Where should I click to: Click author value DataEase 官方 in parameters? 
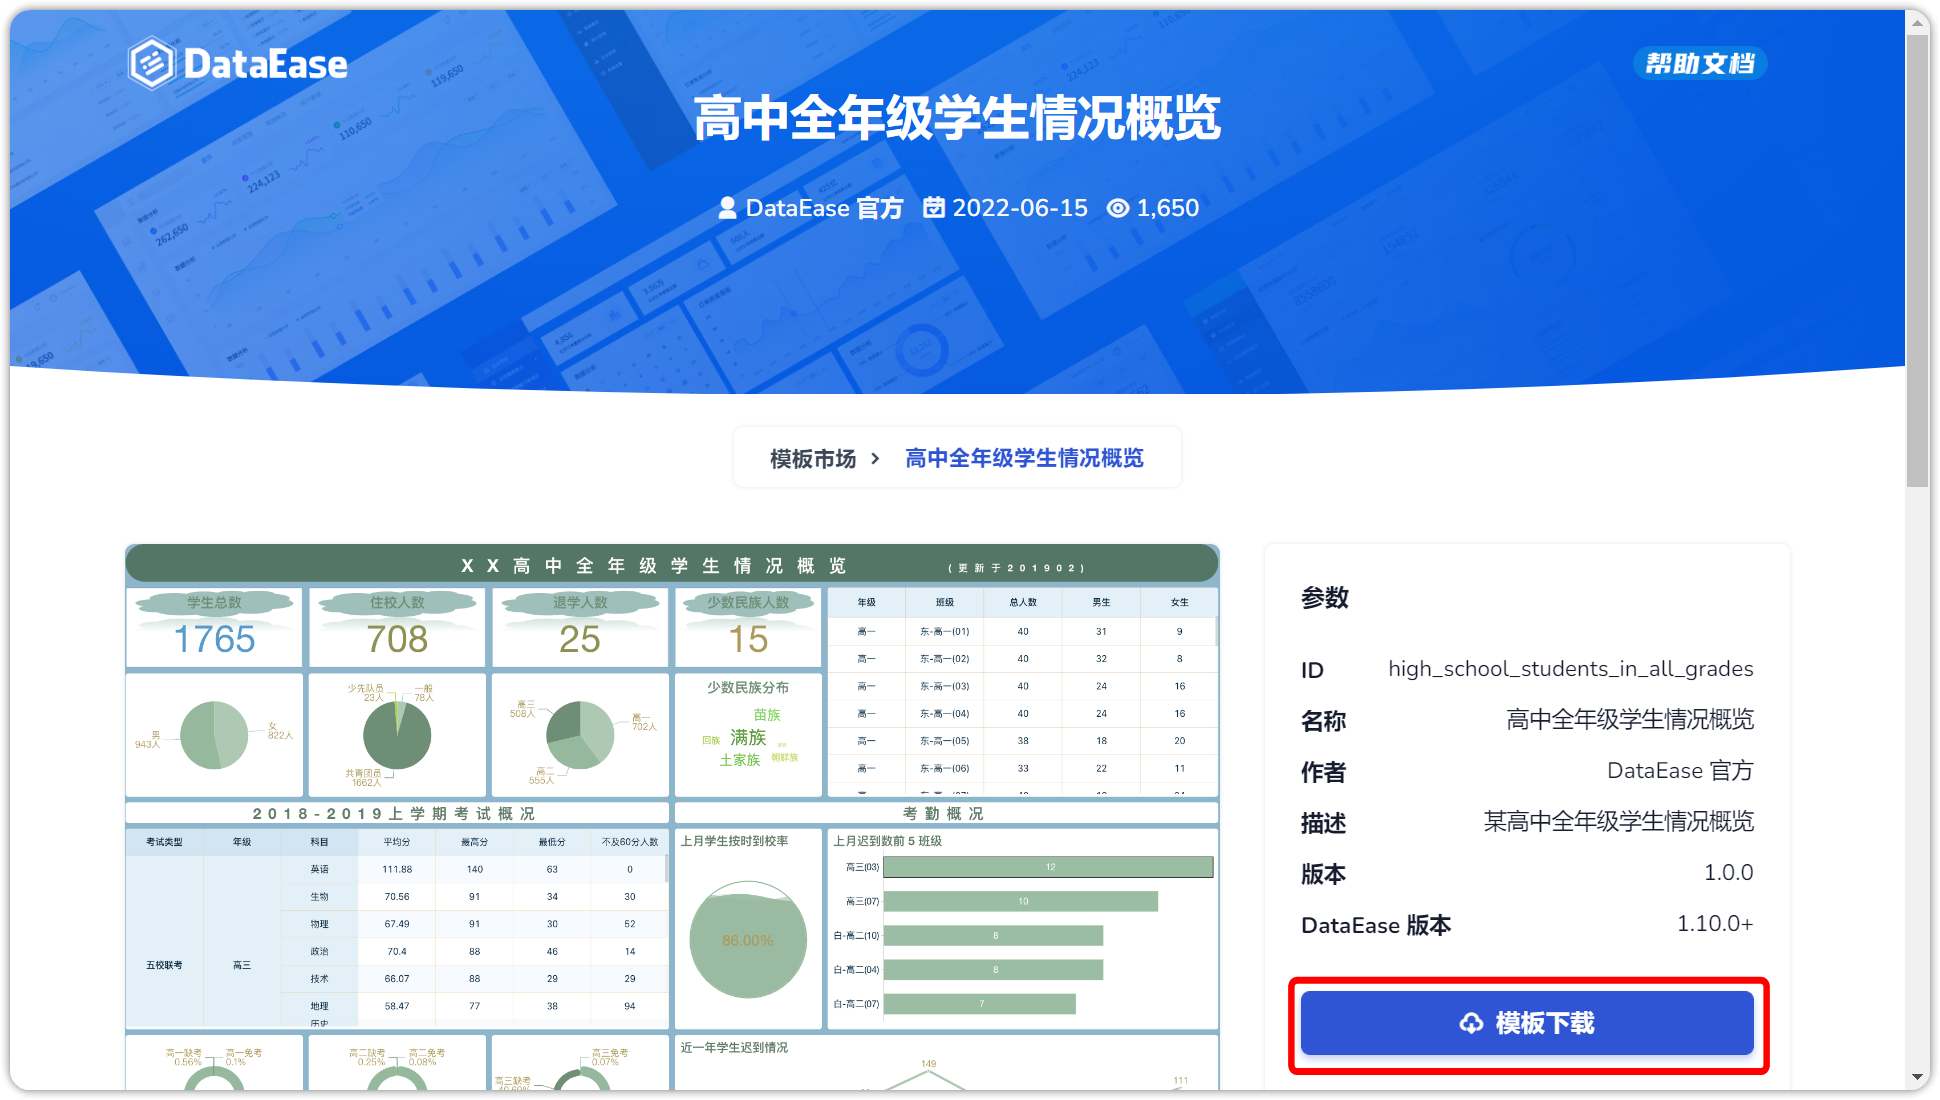pyautogui.click(x=1680, y=771)
